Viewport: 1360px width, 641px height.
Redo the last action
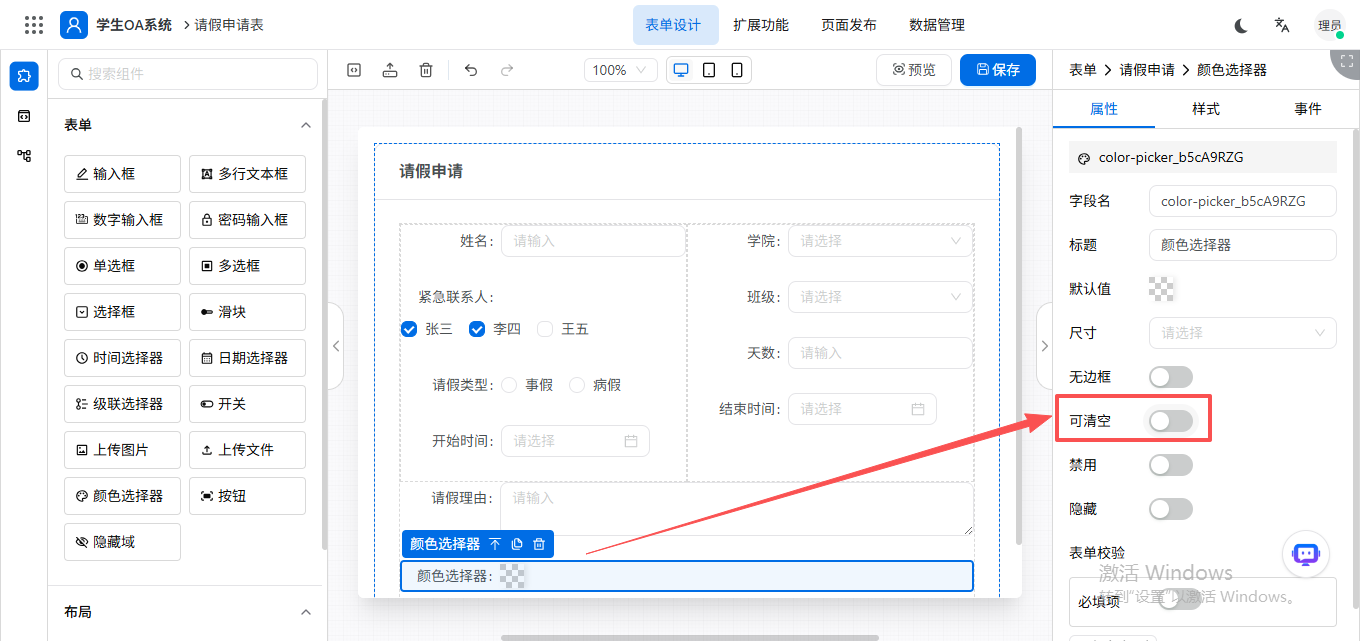point(507,70)
